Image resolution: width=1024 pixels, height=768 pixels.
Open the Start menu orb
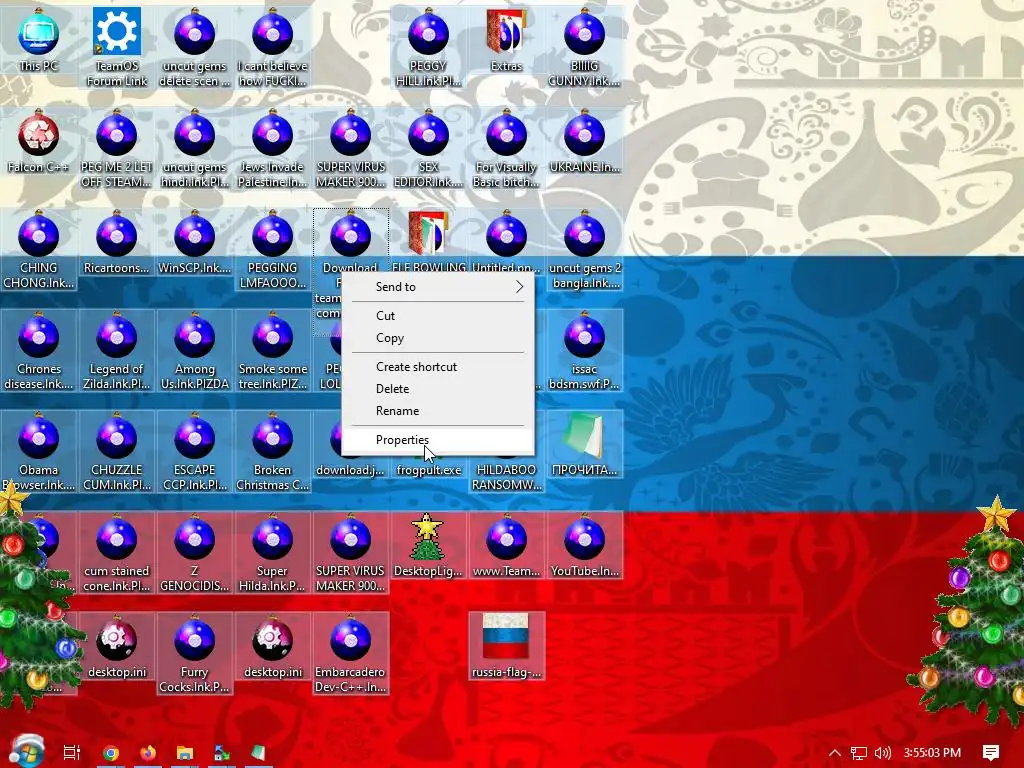pos(27,751)
